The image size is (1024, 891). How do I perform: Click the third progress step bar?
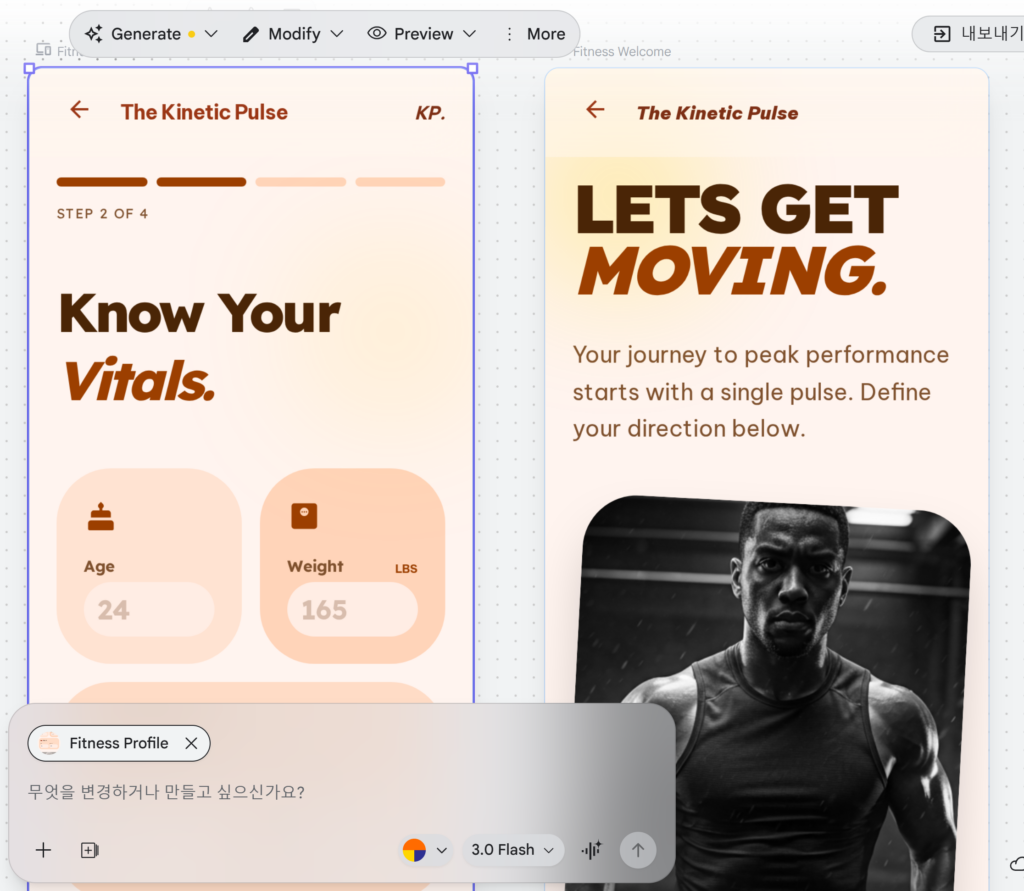pos(301,182)
